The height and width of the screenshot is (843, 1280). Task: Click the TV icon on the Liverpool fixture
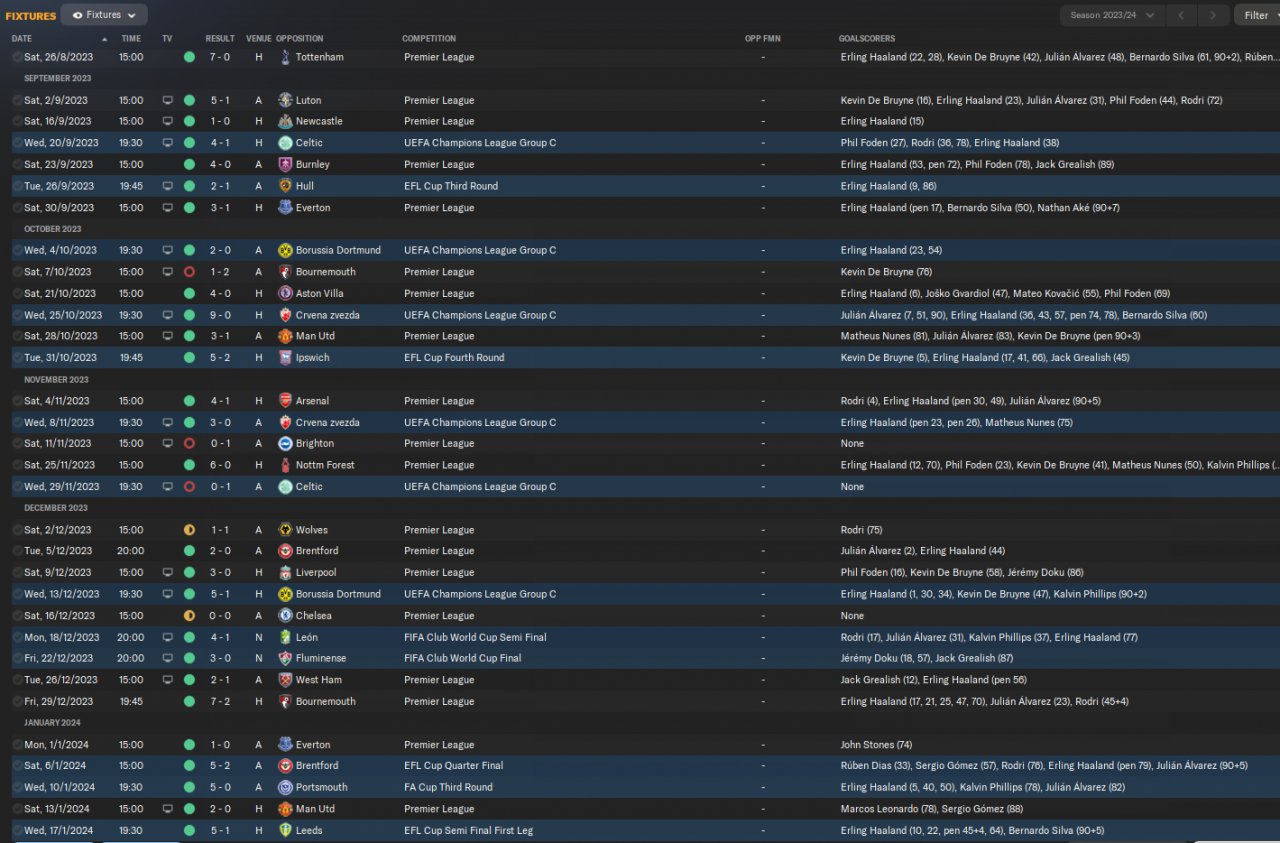[167, 572]
